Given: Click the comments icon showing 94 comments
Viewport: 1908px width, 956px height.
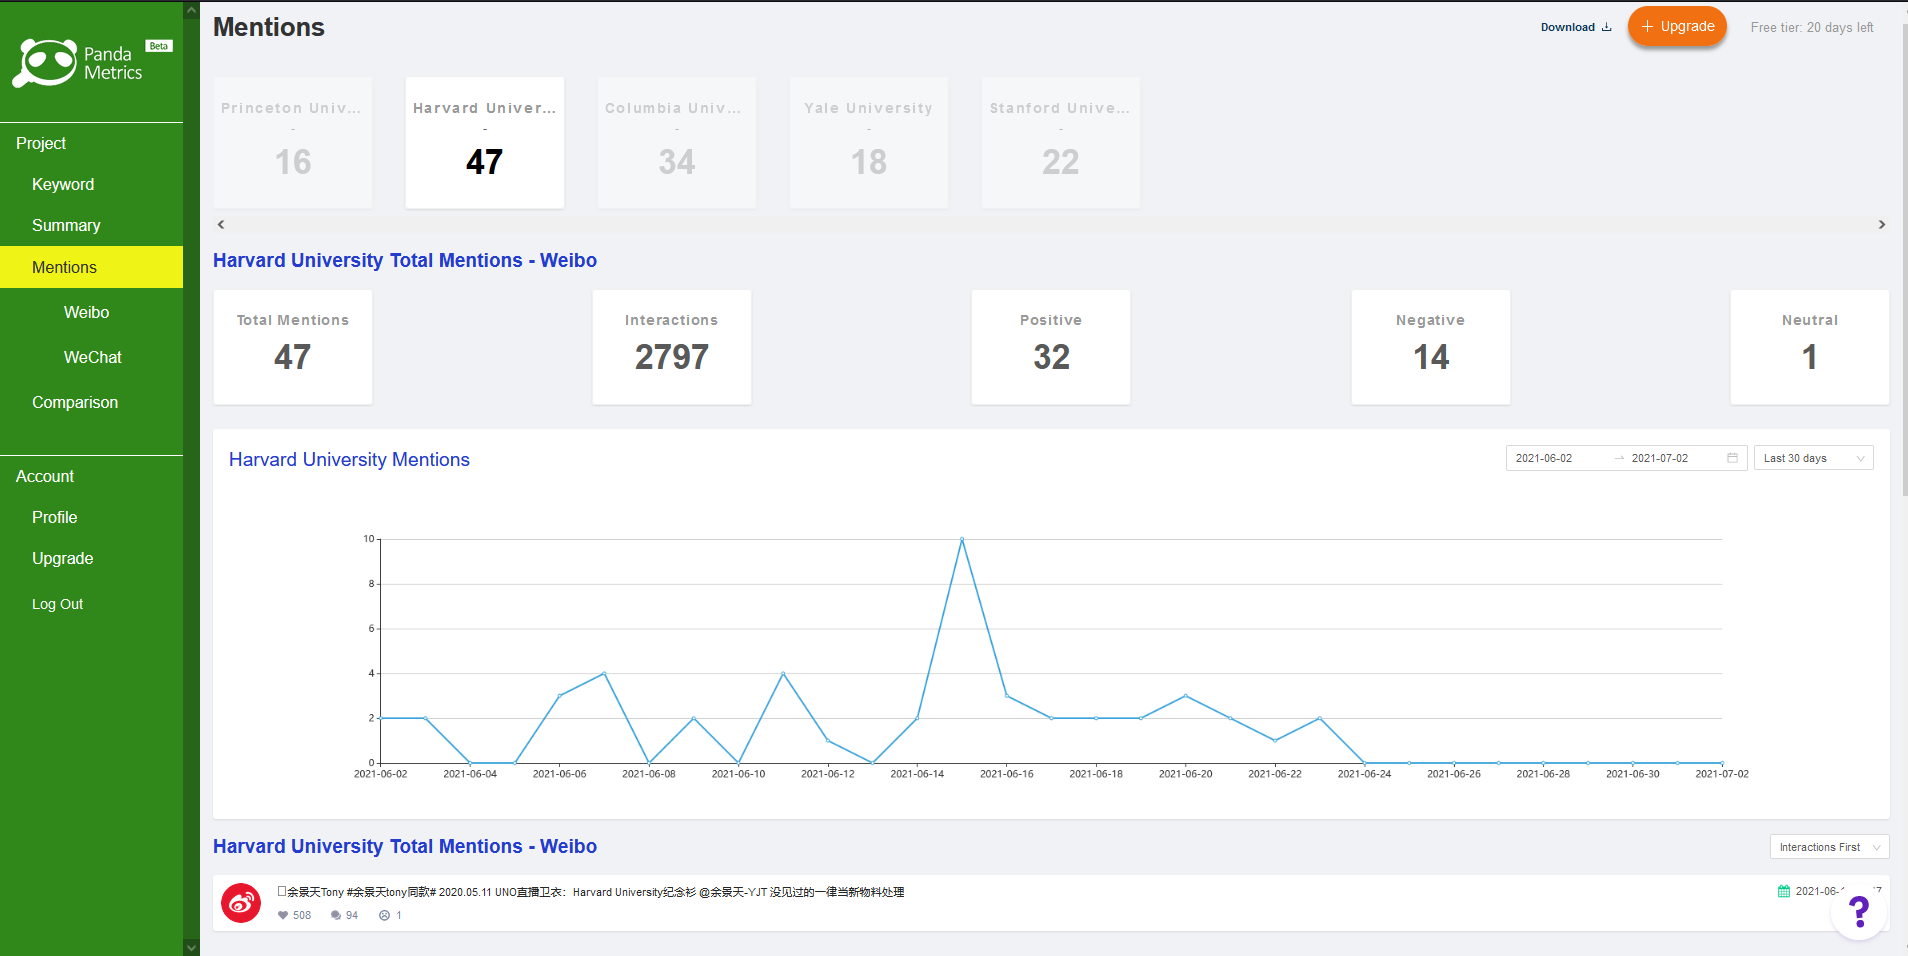Looking at the screenshot, I should pyautogui.click(x=337, y=915).
